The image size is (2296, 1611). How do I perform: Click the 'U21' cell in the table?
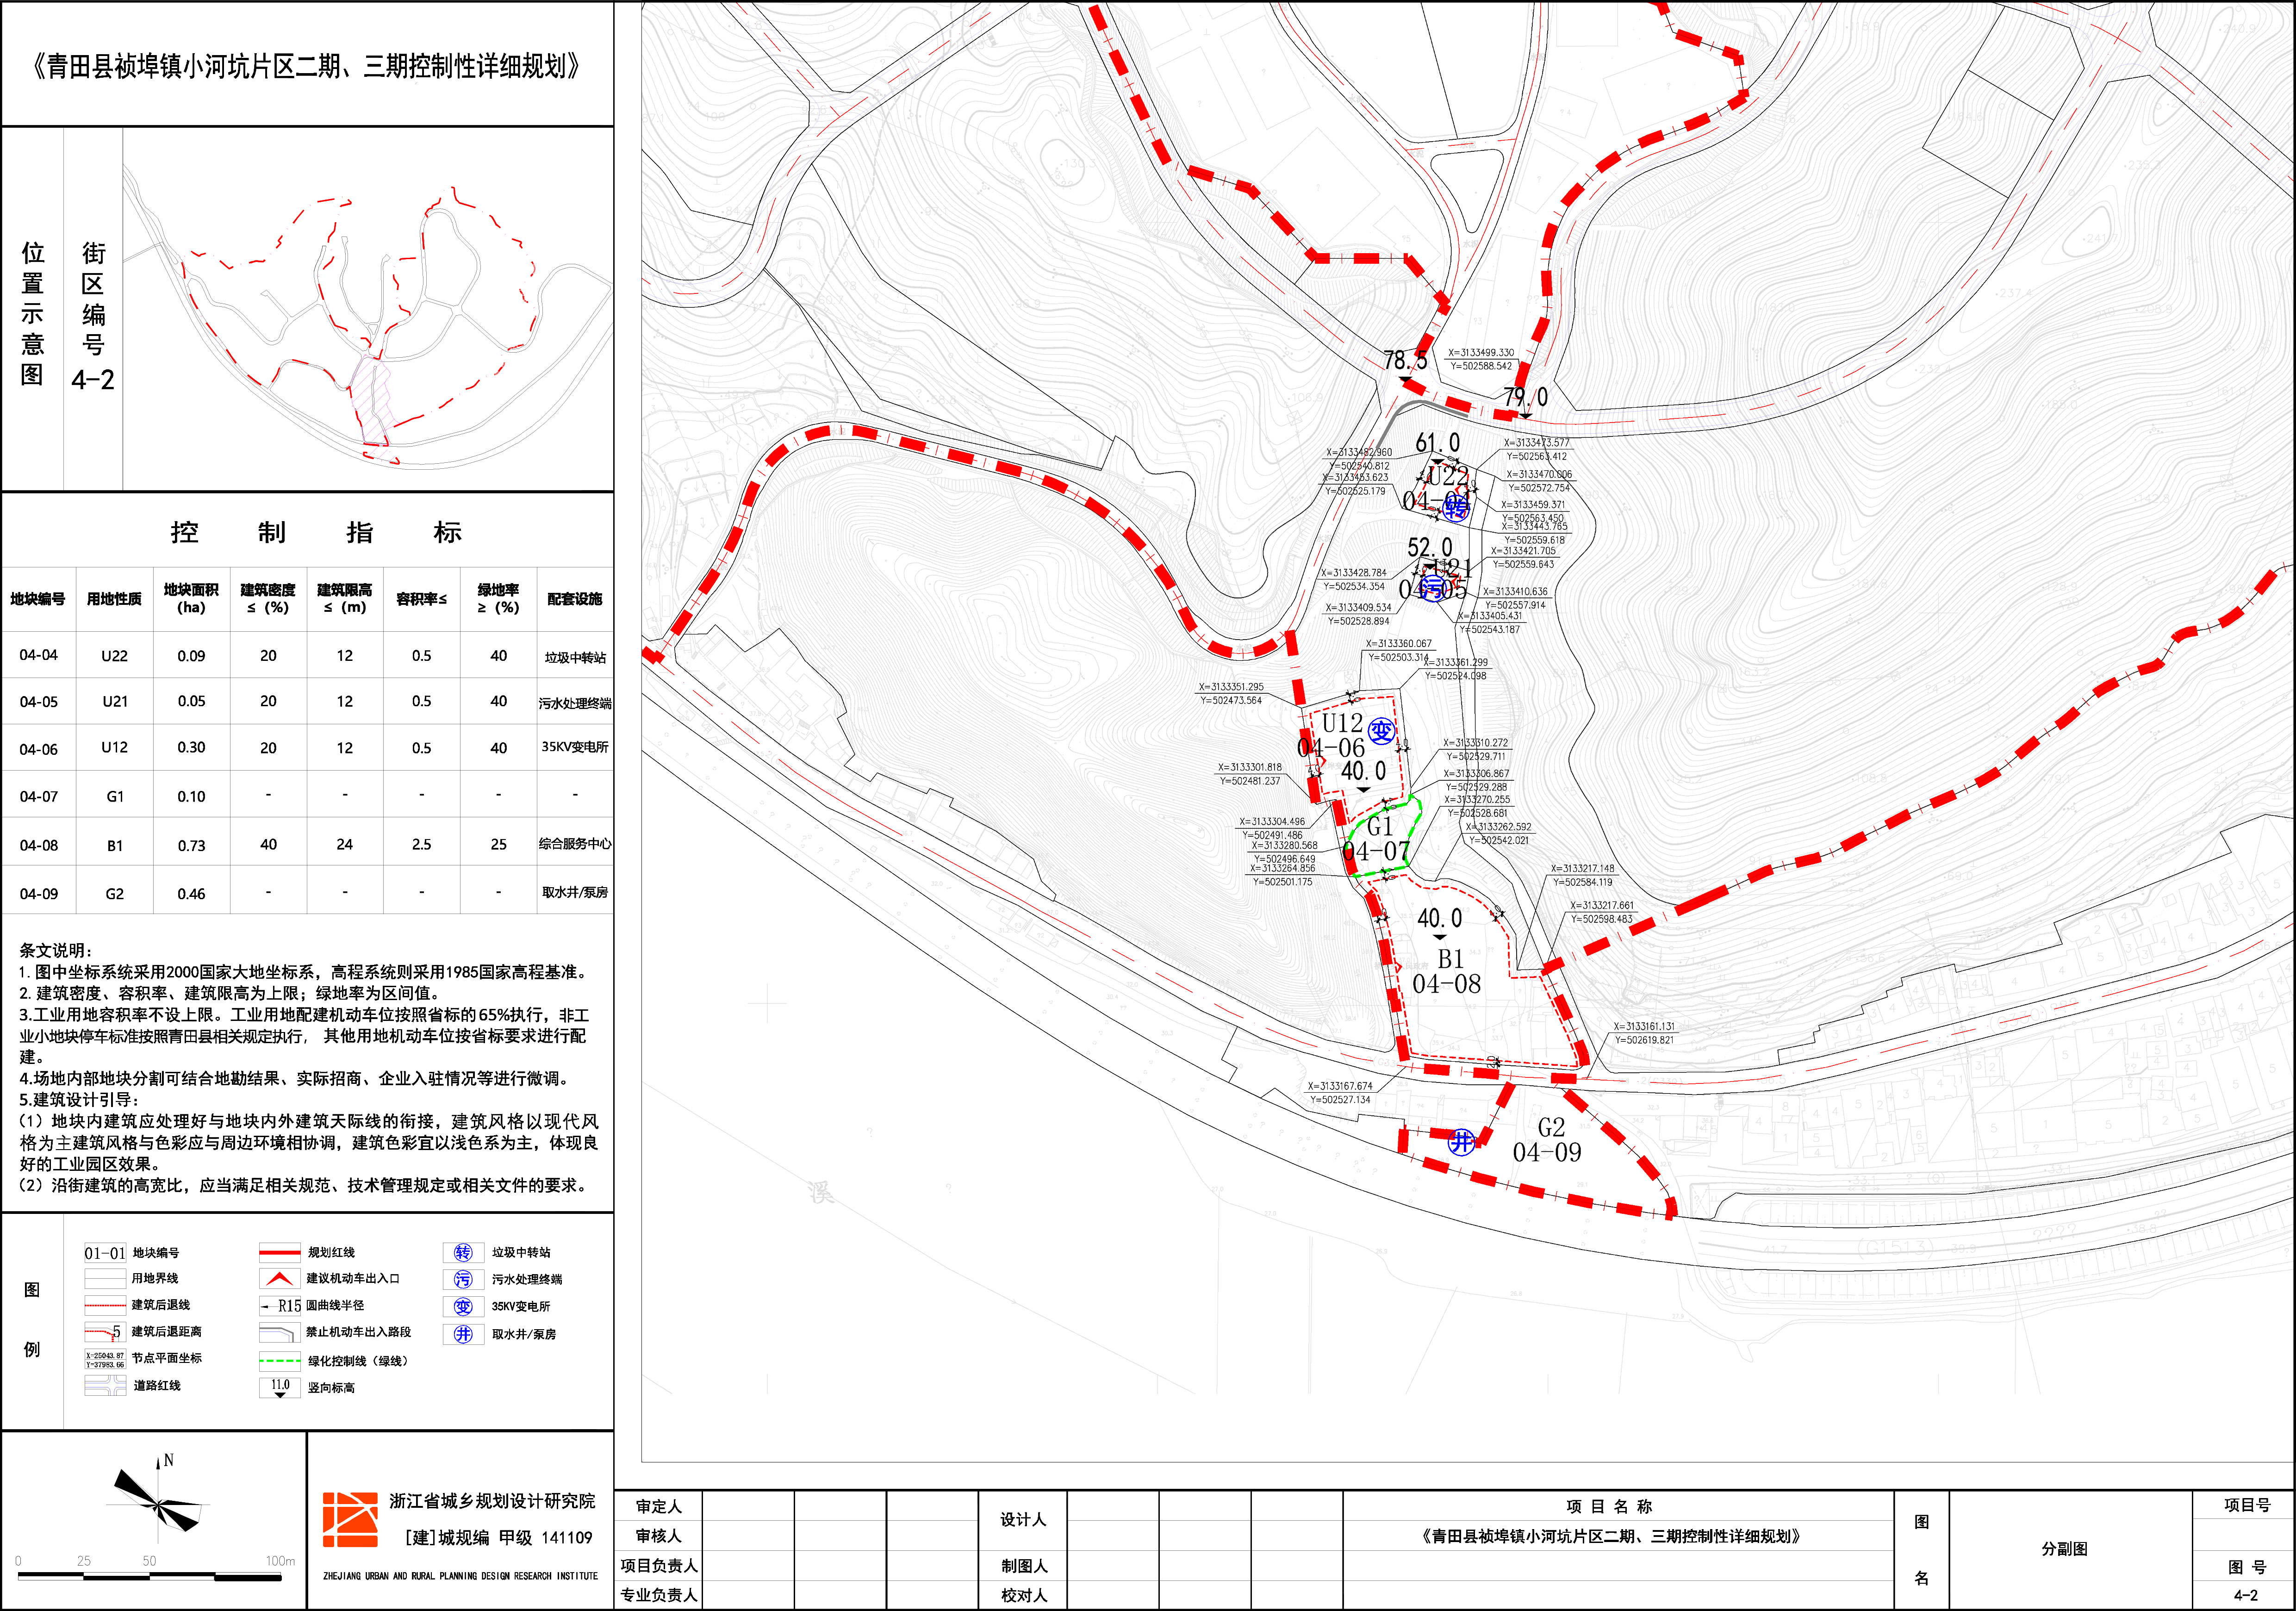coord(115,702)
